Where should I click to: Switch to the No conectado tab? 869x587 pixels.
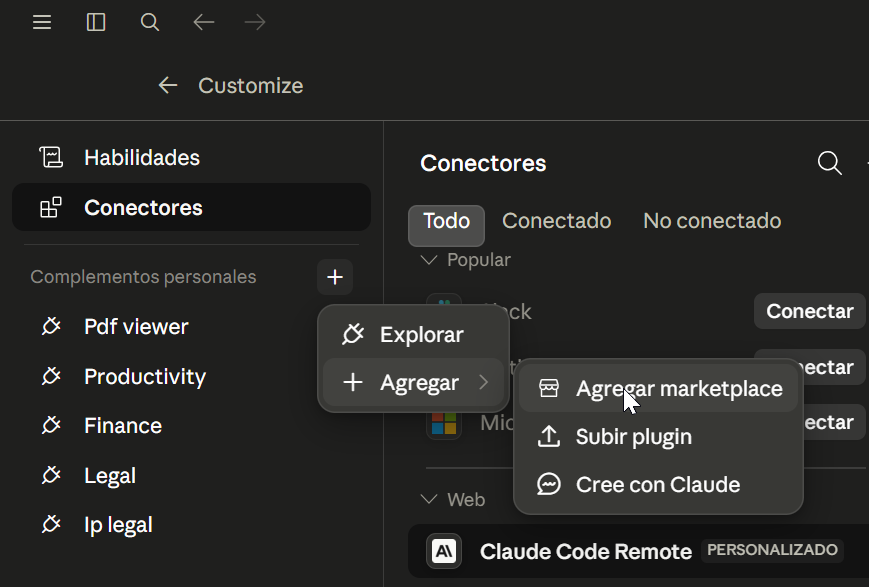[712, 221]
